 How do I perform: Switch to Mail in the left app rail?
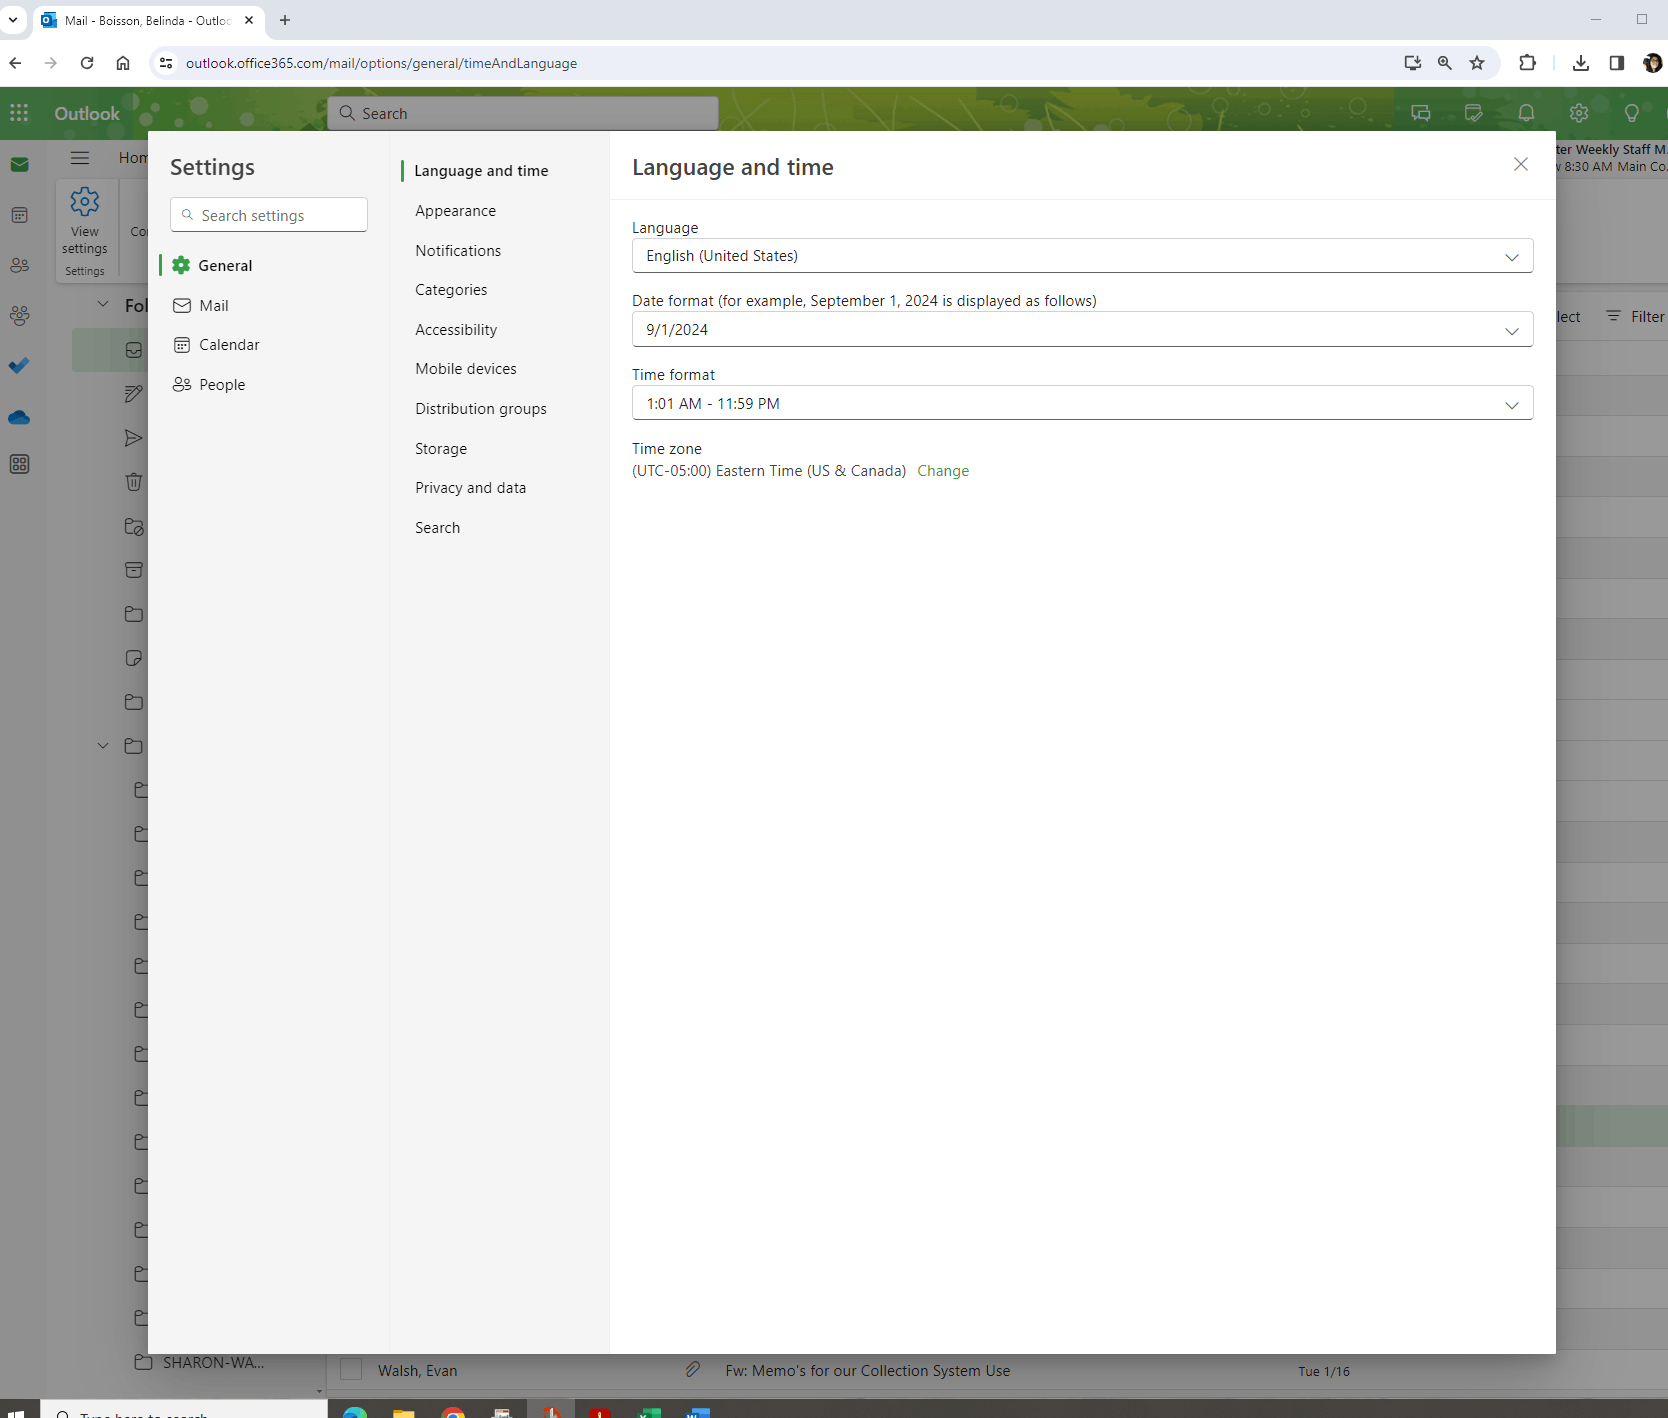[x=19, y=165]
